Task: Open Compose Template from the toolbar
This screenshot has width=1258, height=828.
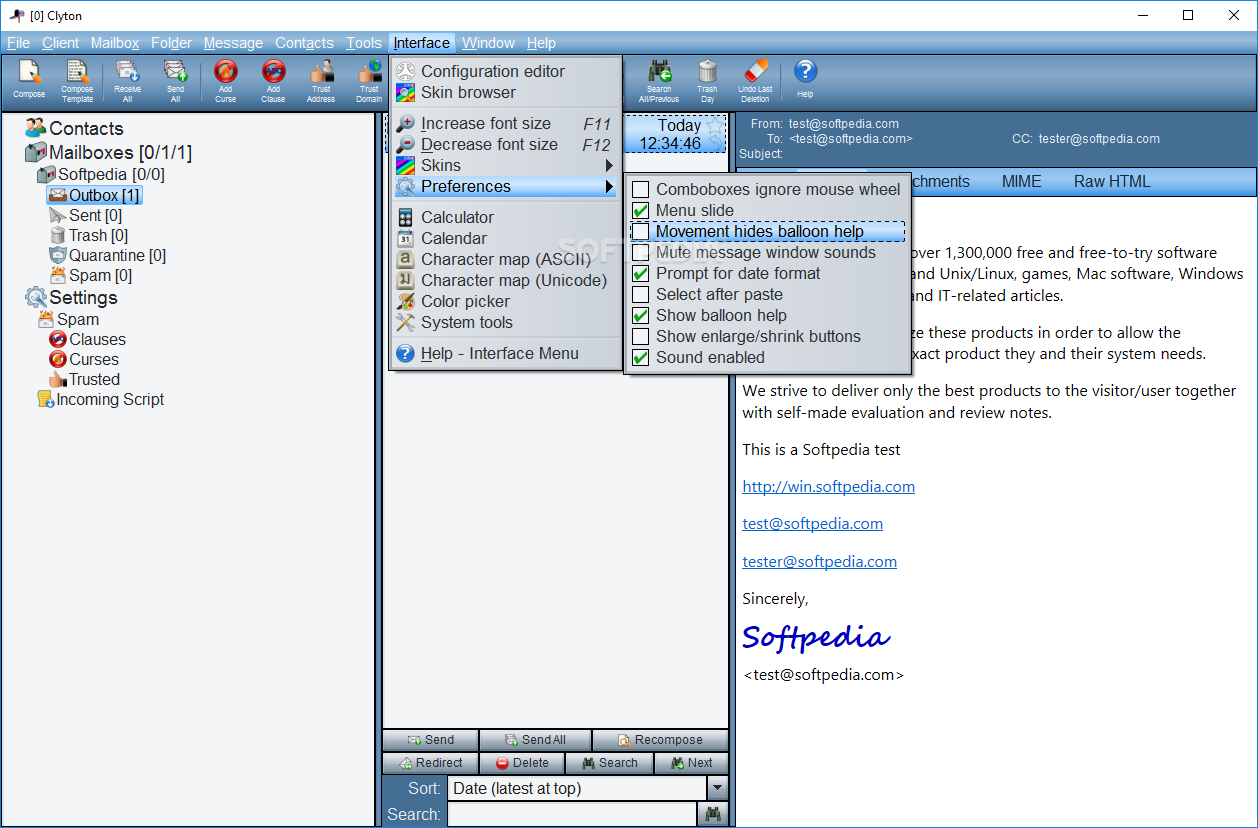Action: [77, 81]
